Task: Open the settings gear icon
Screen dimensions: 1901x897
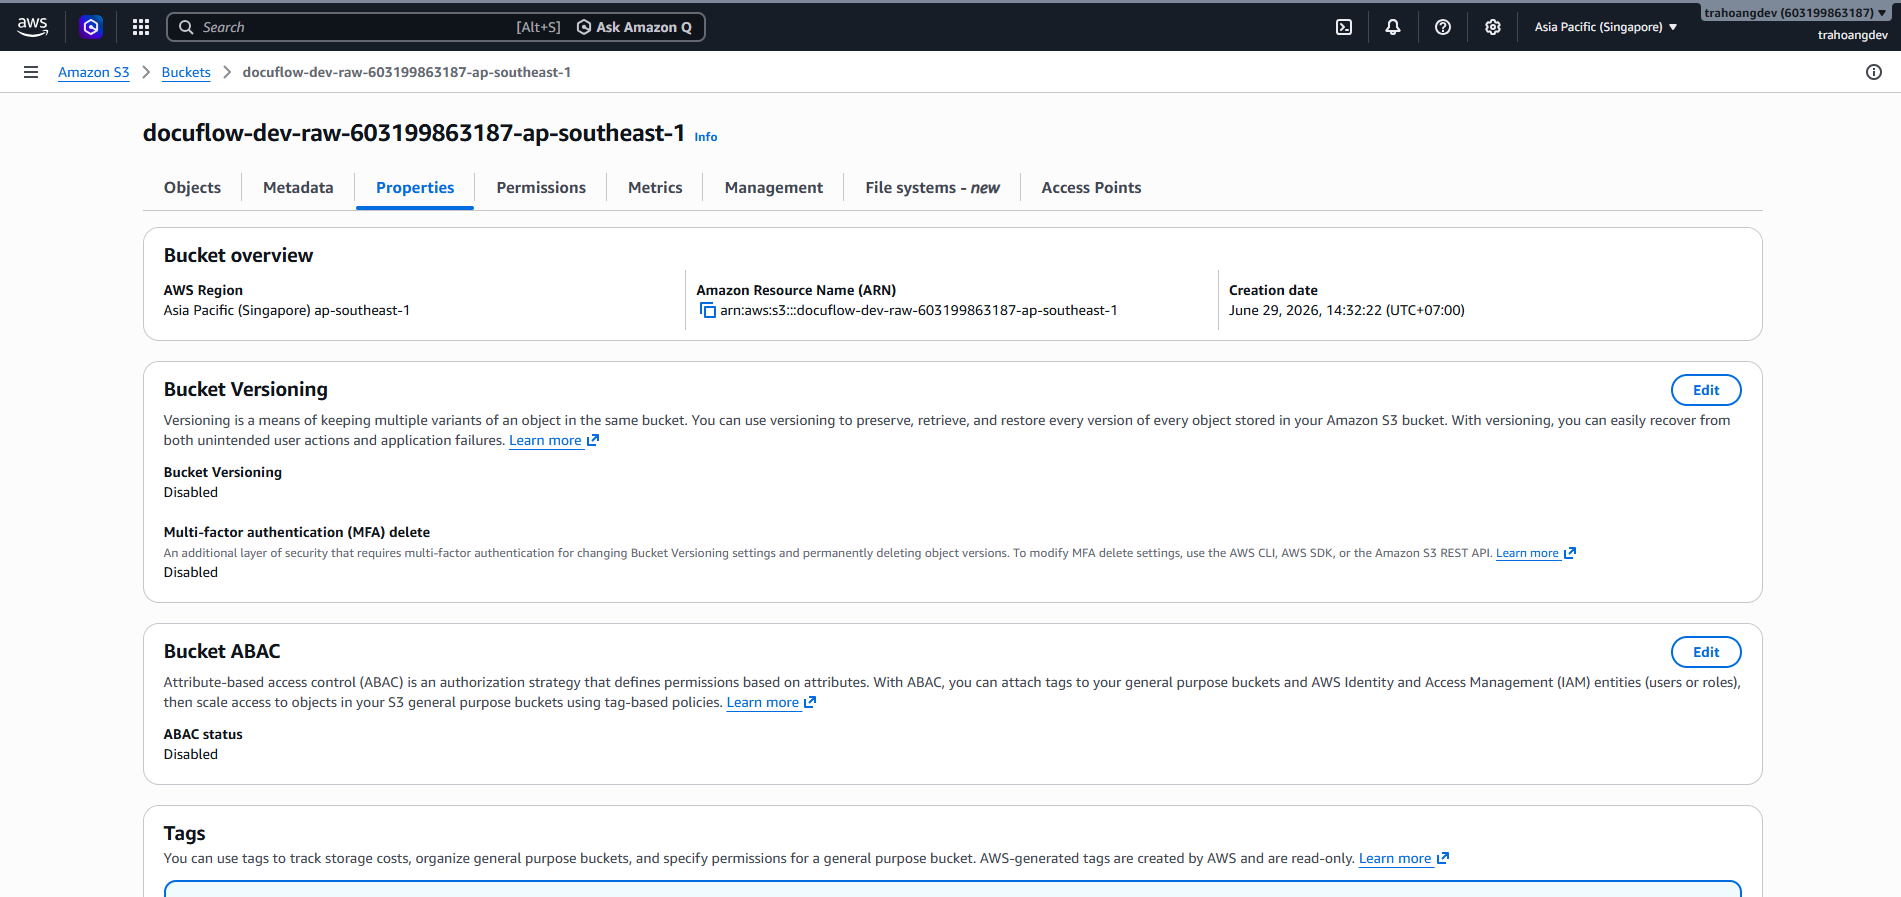Action: click(1493, 27)
